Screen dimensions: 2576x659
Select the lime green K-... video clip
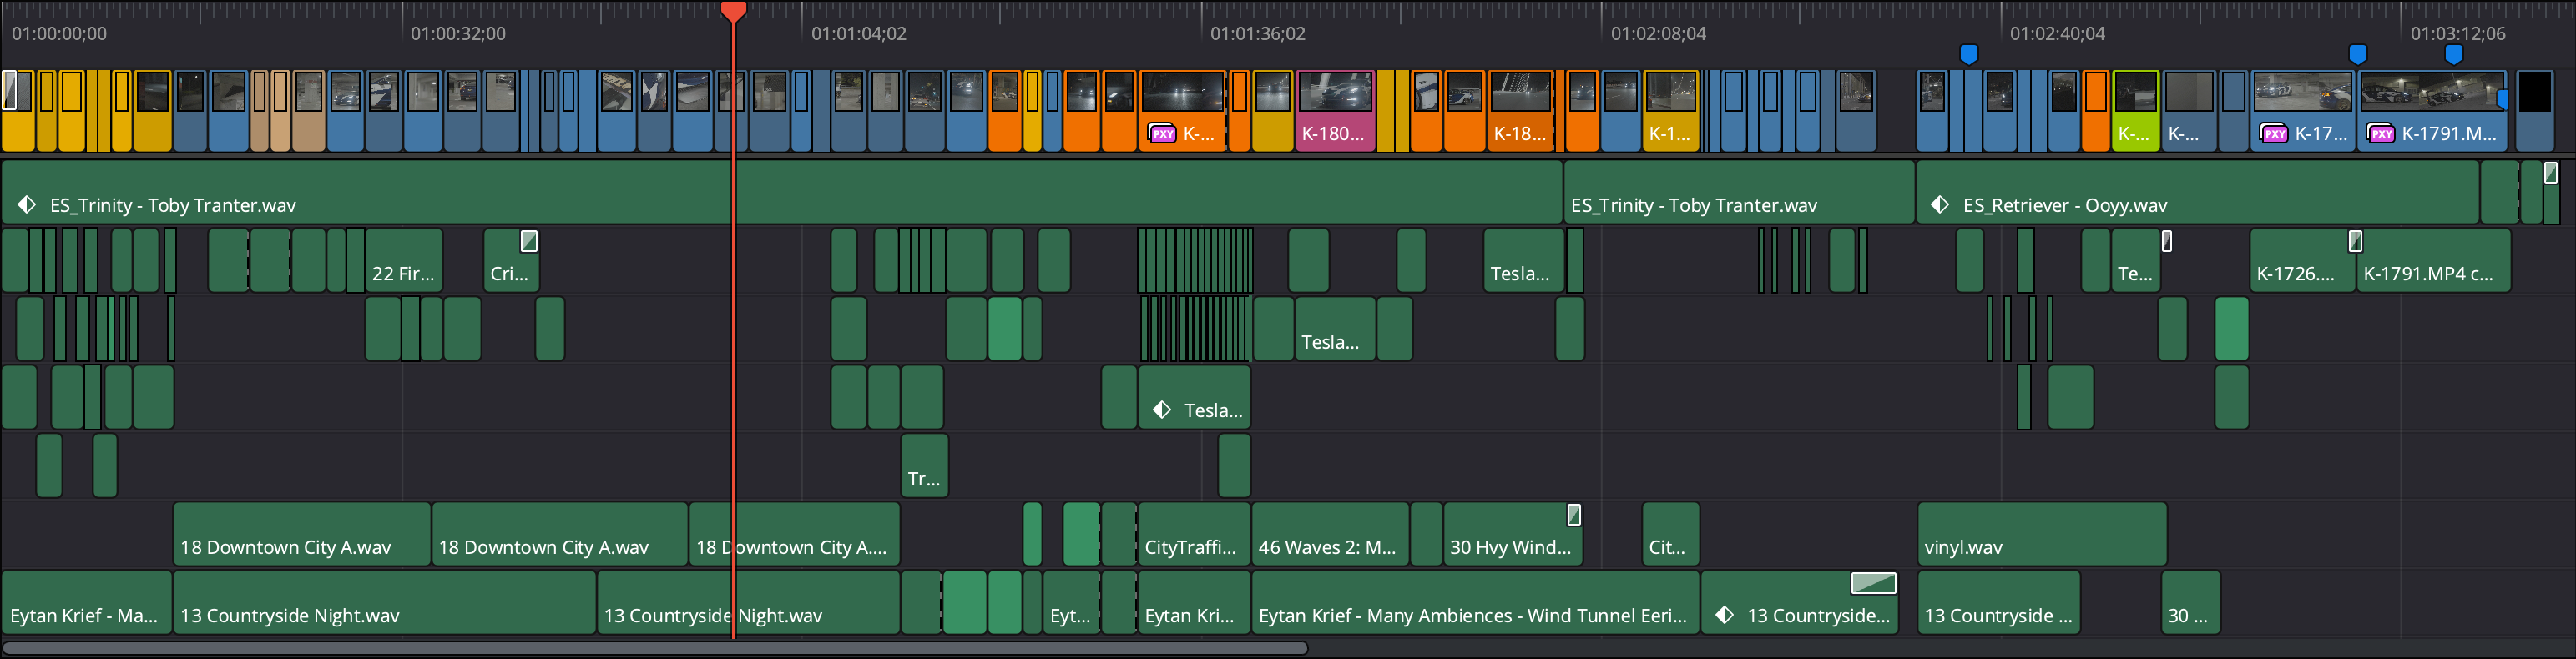coord(2135,111)
